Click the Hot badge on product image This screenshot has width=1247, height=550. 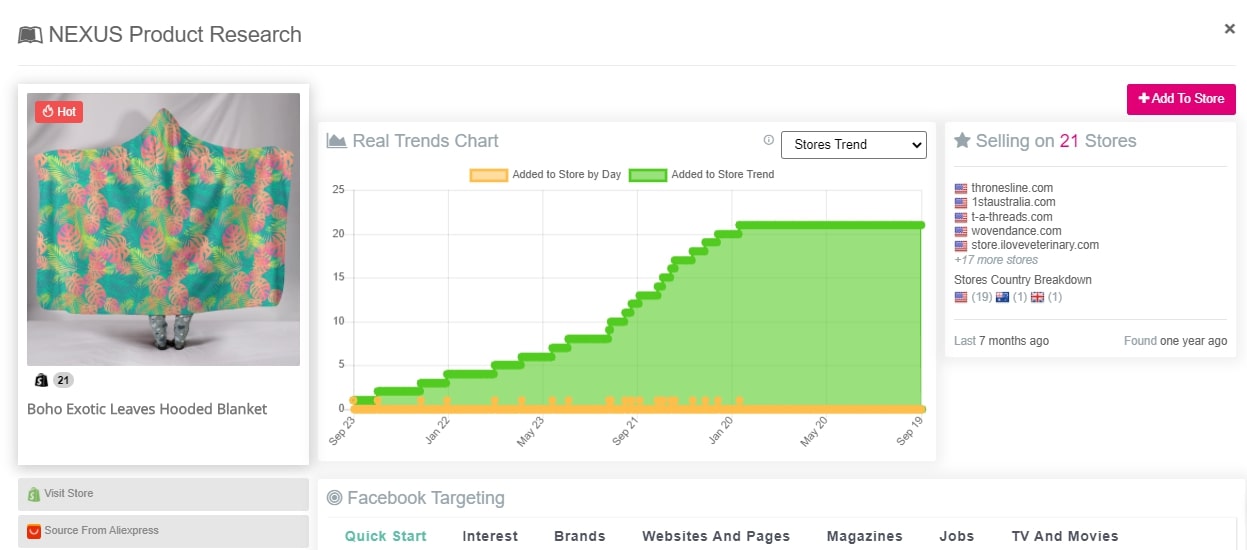59,112
